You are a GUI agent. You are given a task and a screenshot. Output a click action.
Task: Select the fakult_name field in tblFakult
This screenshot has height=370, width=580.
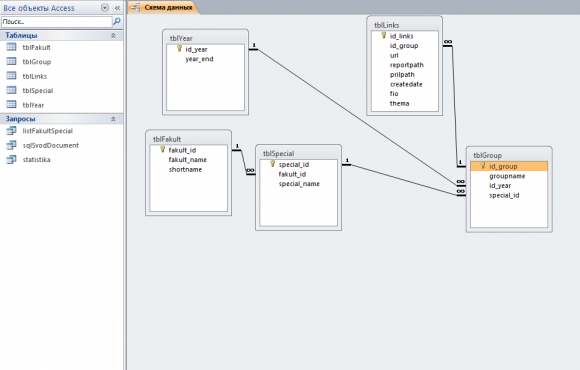188,160
